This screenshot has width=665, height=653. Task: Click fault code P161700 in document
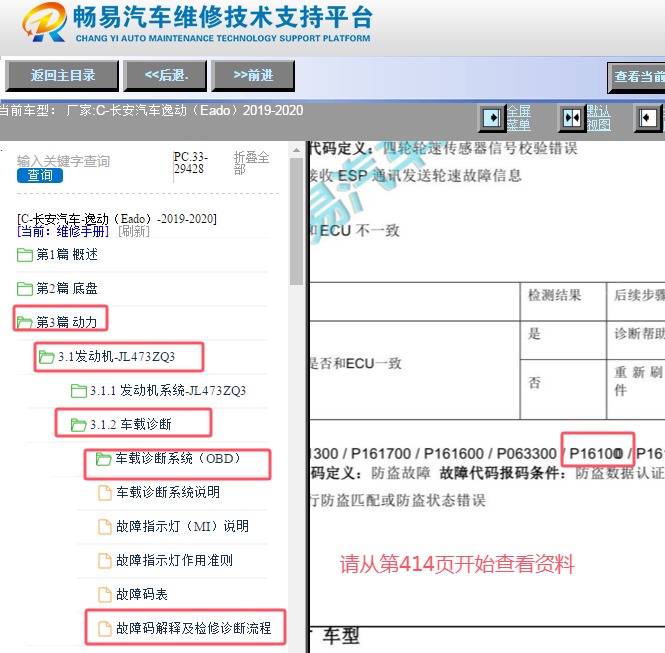[381, 454]
